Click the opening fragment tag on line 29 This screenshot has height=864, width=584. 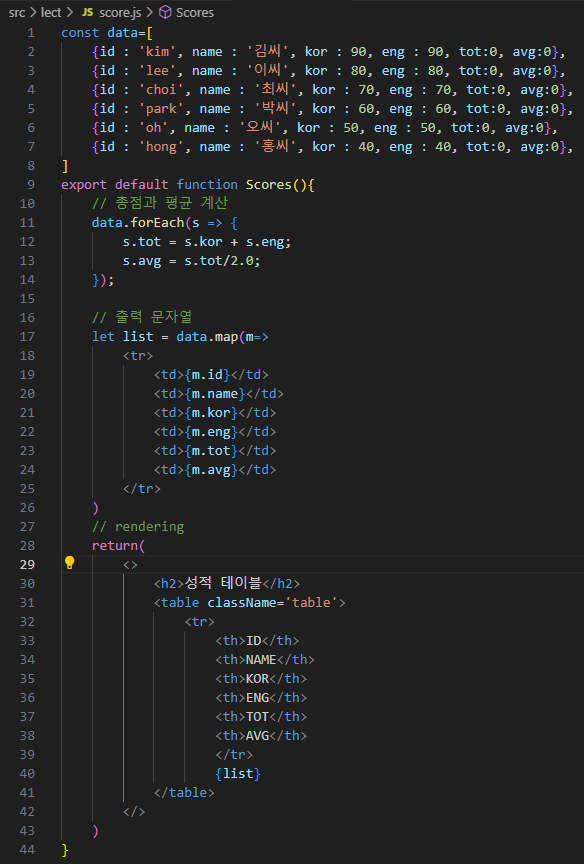click(x=130, y=565)
